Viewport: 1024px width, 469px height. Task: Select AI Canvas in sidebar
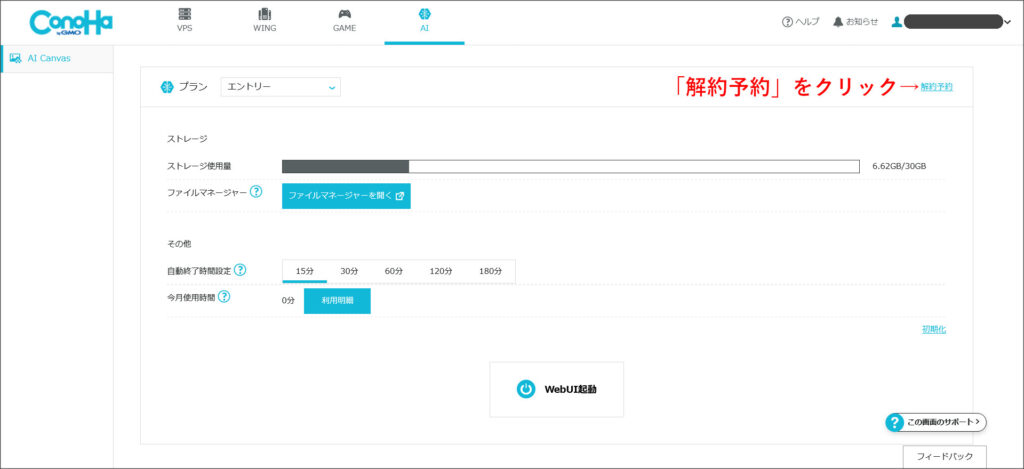(x=57, y=58)
